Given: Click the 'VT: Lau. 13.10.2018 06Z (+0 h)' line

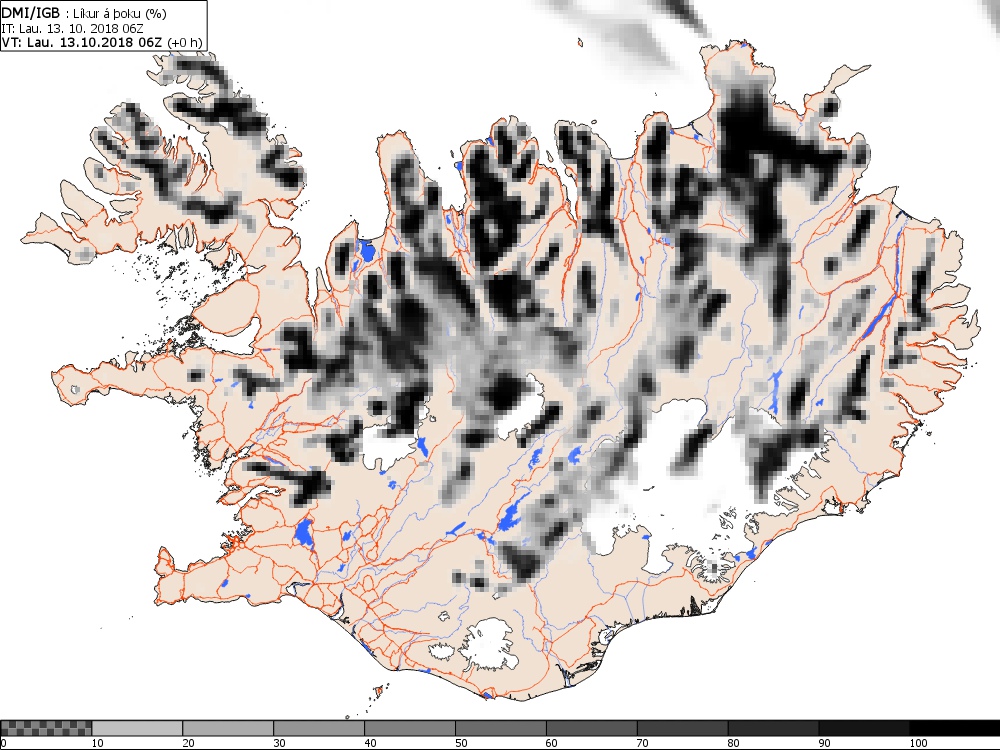Looking at the screenshot, I should click(x=102, y=42).
